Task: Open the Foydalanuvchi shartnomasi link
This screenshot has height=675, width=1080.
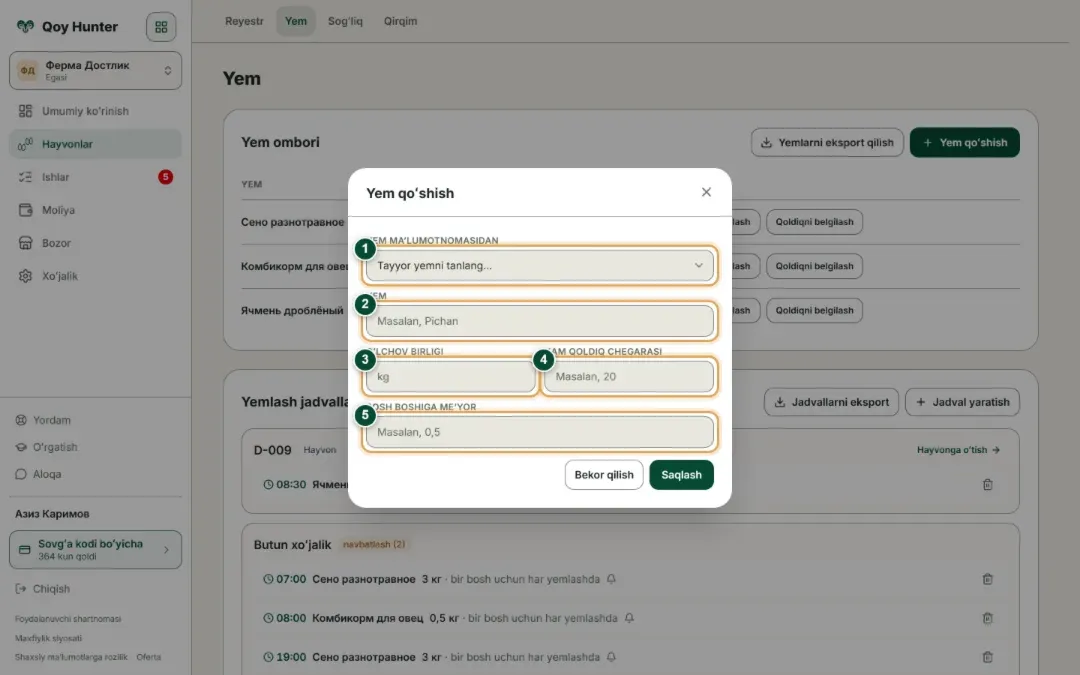Action: 68,619
